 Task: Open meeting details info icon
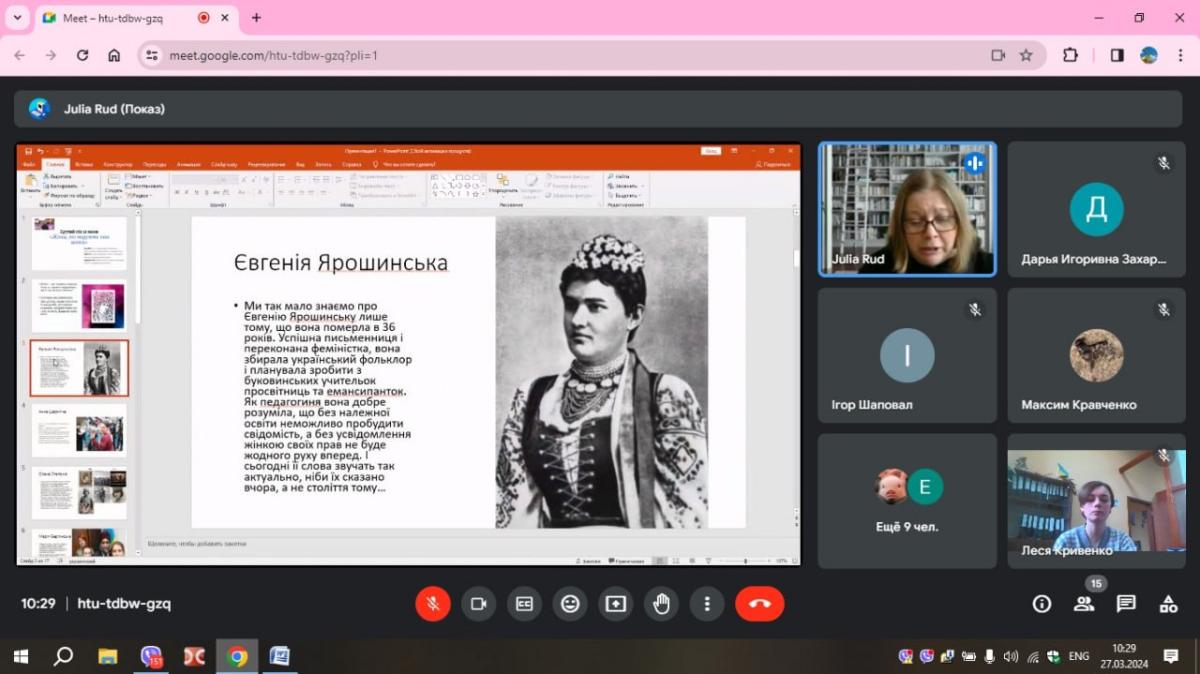[1042, 604]
